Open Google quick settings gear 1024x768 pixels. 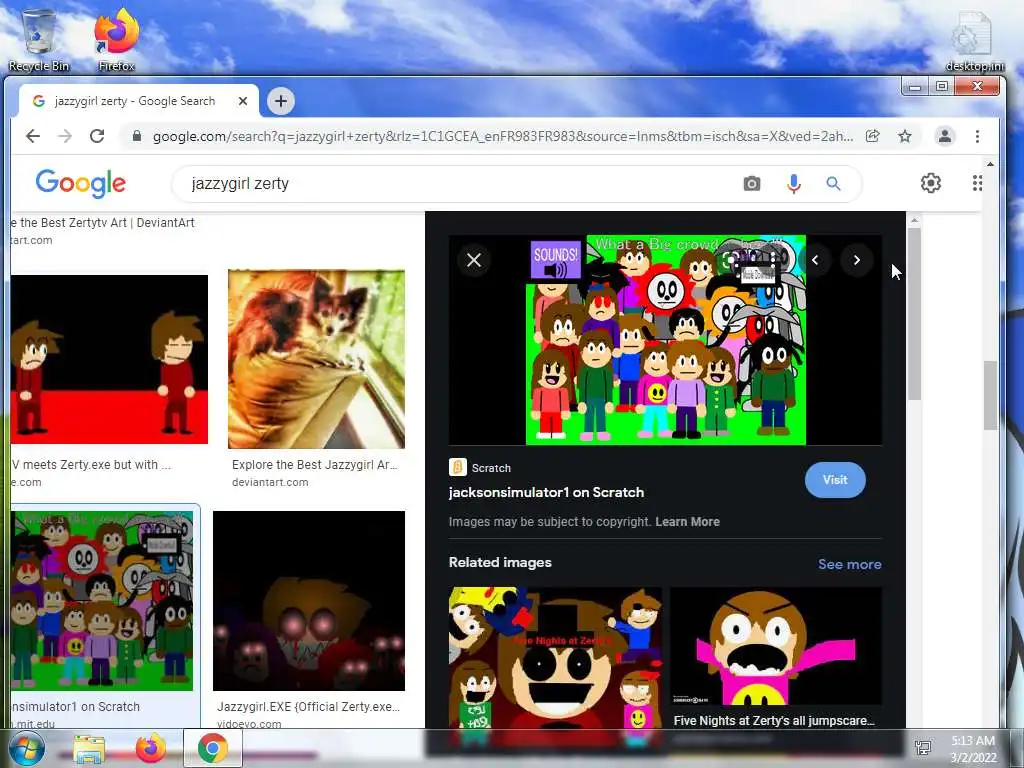tap(931, 184)
